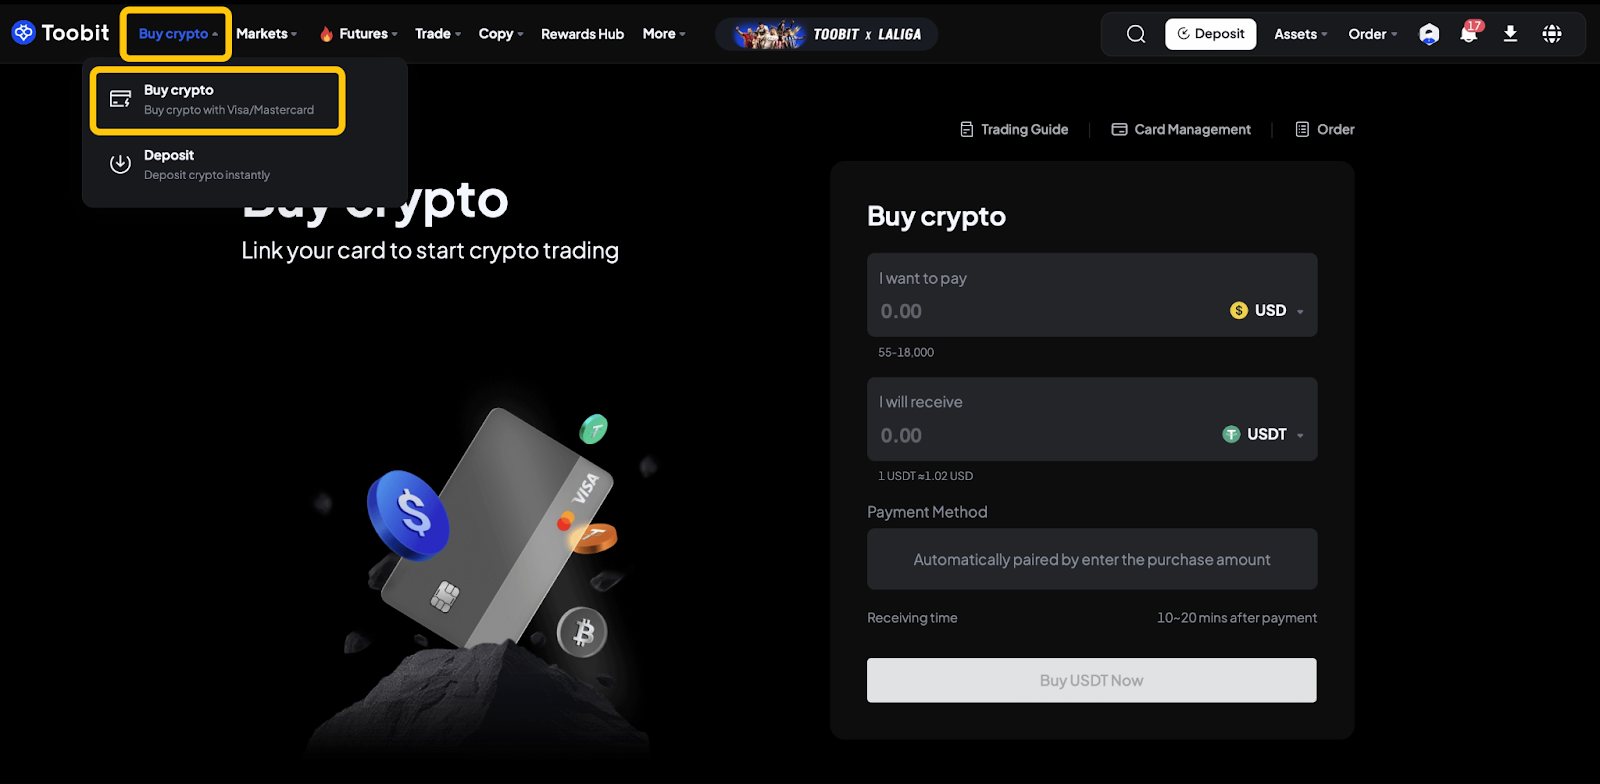Expand the USDT coin selector
Image resolution: width=1600 pixels, height=784 pixels.
coord(1263,435)
